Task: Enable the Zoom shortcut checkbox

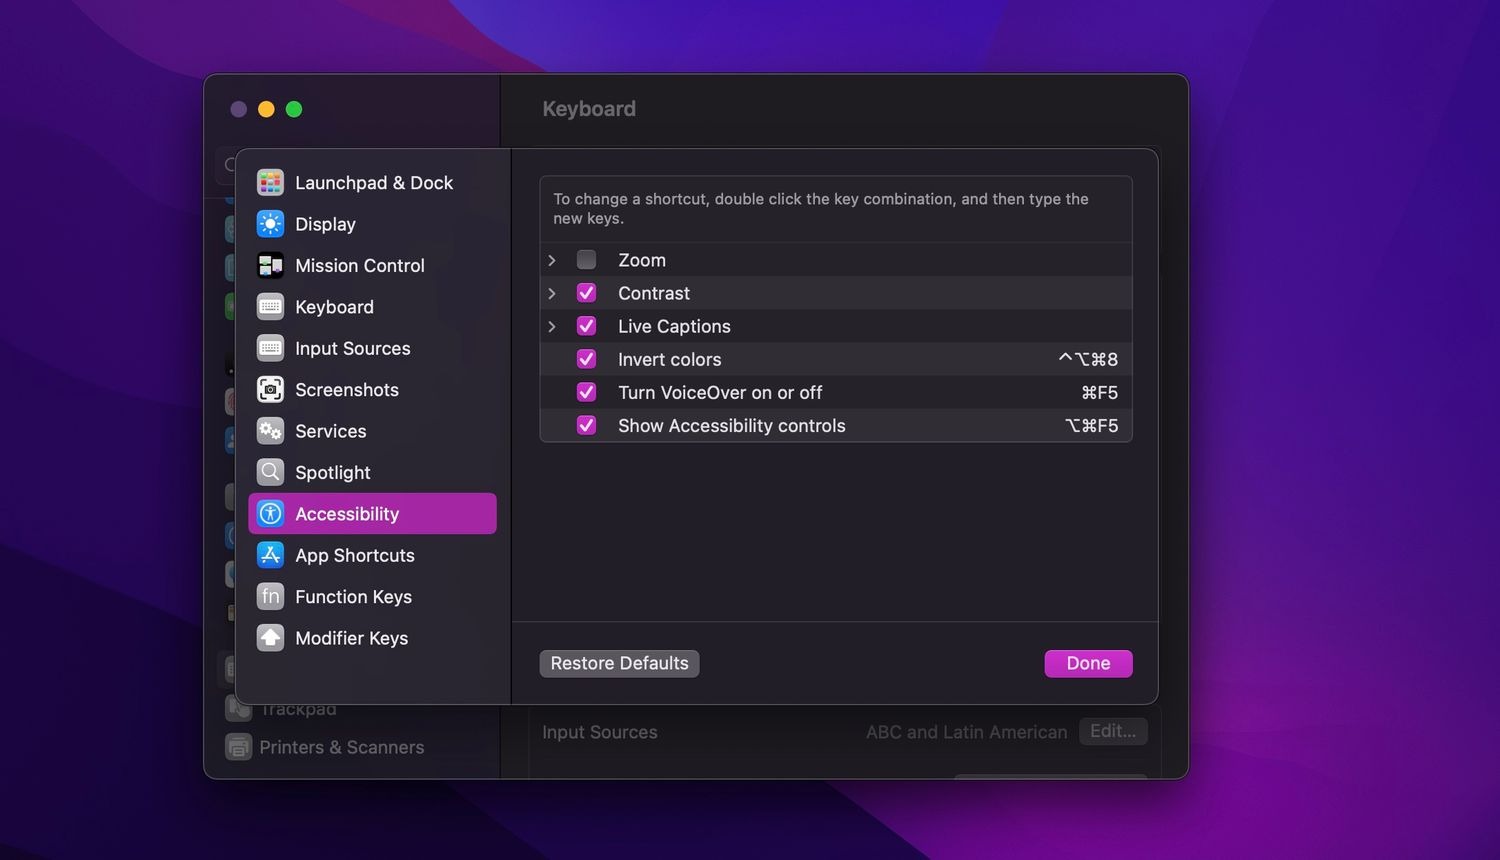Action: (x=587, y=260)
